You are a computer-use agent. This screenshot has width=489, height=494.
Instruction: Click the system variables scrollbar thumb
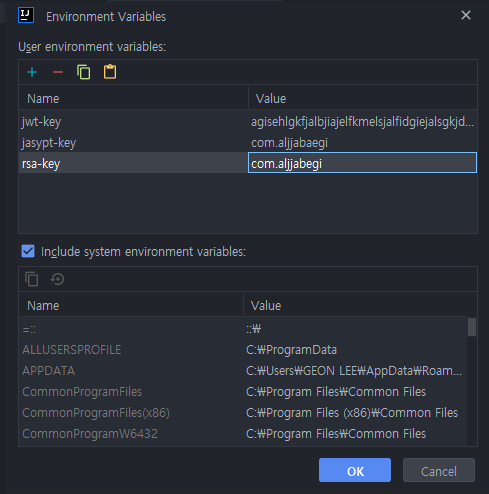pos(472,327)
